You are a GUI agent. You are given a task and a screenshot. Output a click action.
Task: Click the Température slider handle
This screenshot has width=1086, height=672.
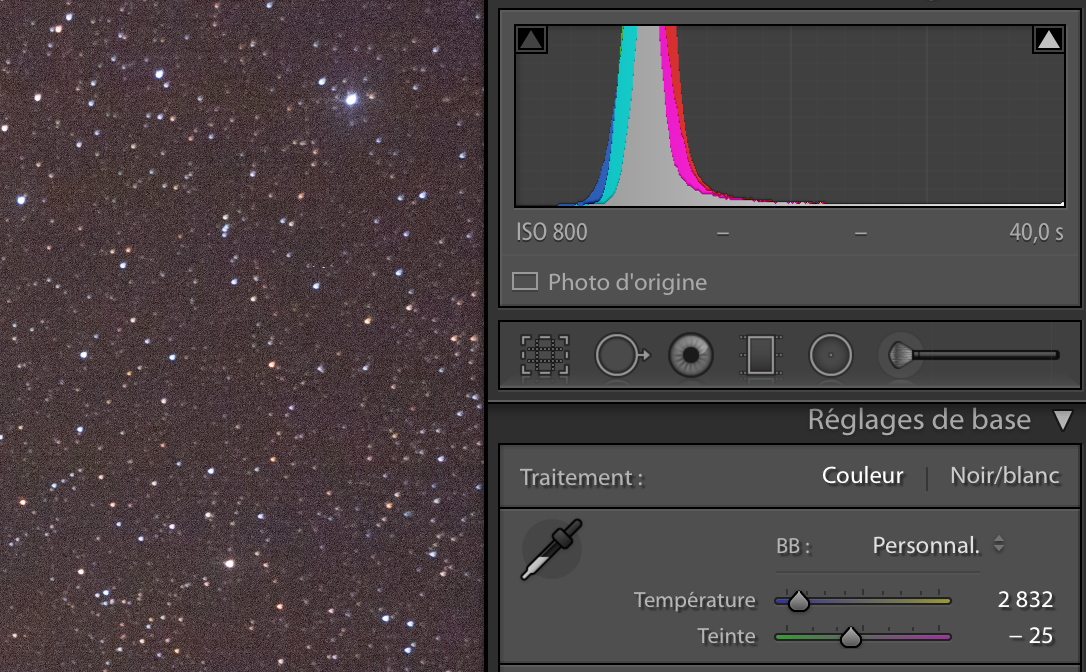pyautogui.click(x=799, y=601)
